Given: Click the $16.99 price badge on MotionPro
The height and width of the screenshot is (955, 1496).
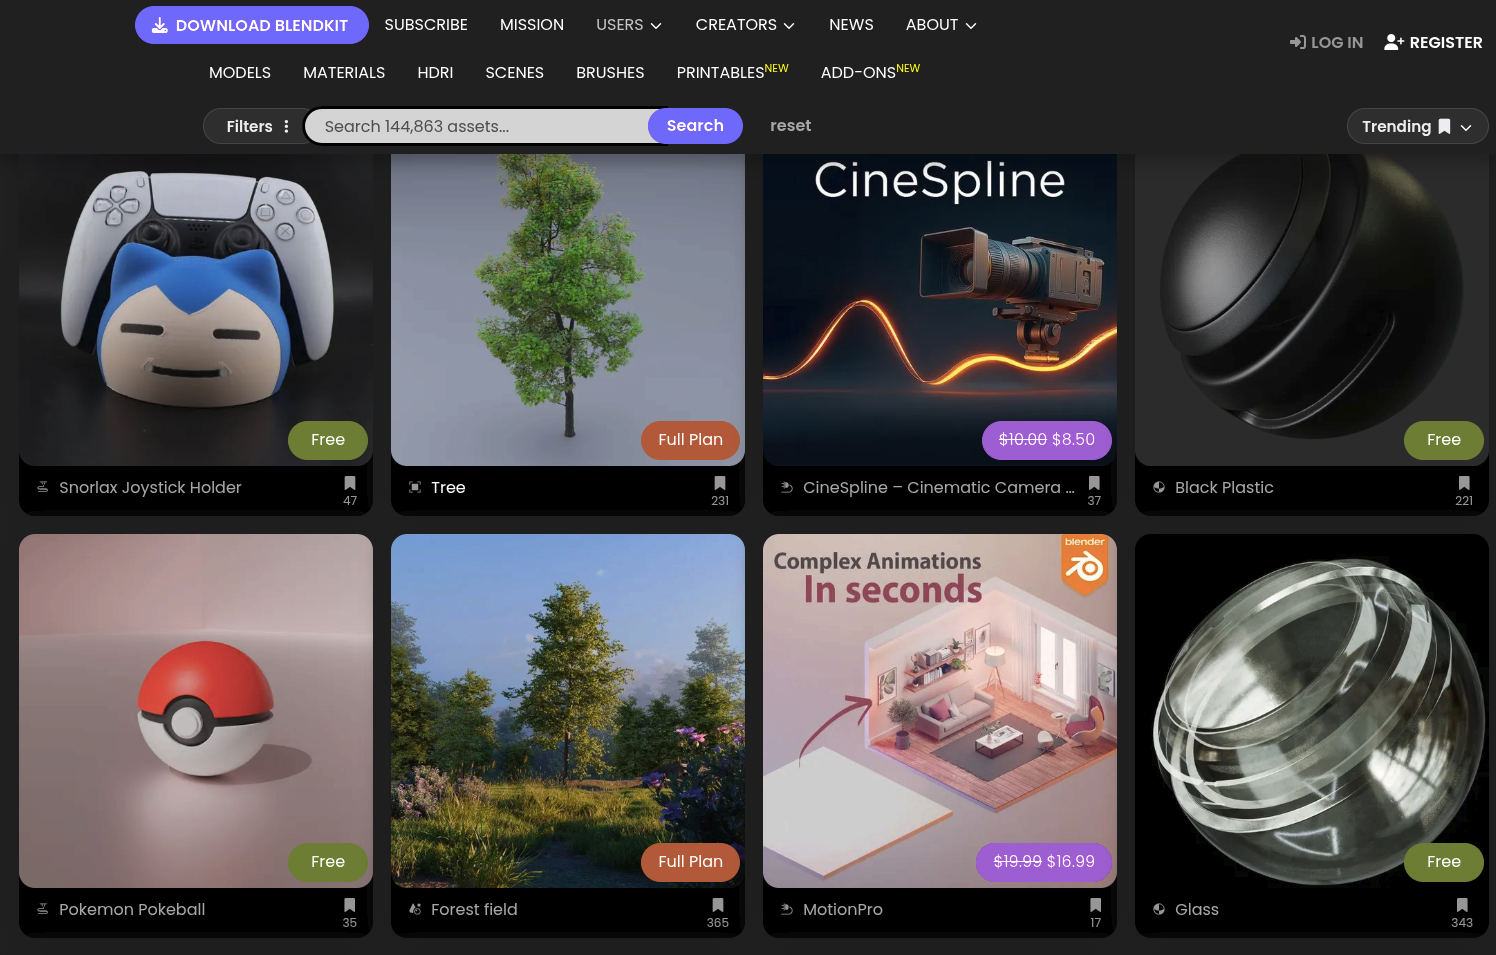Looking at the screenshot, I should point(1044,862).
